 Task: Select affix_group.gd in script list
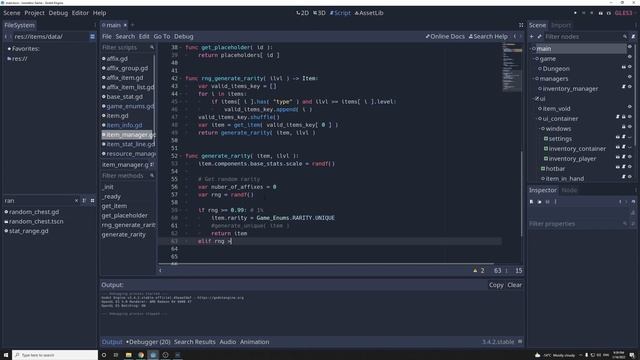(127, 68)
